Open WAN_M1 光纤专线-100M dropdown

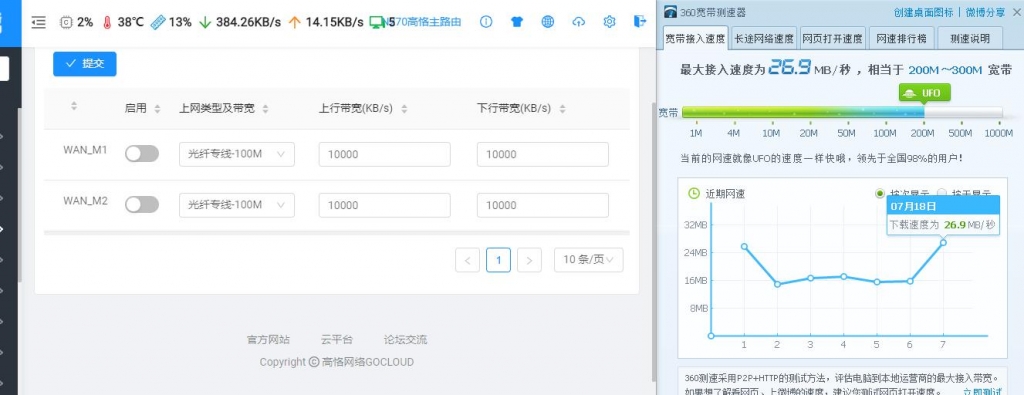(x=236, y=154)
